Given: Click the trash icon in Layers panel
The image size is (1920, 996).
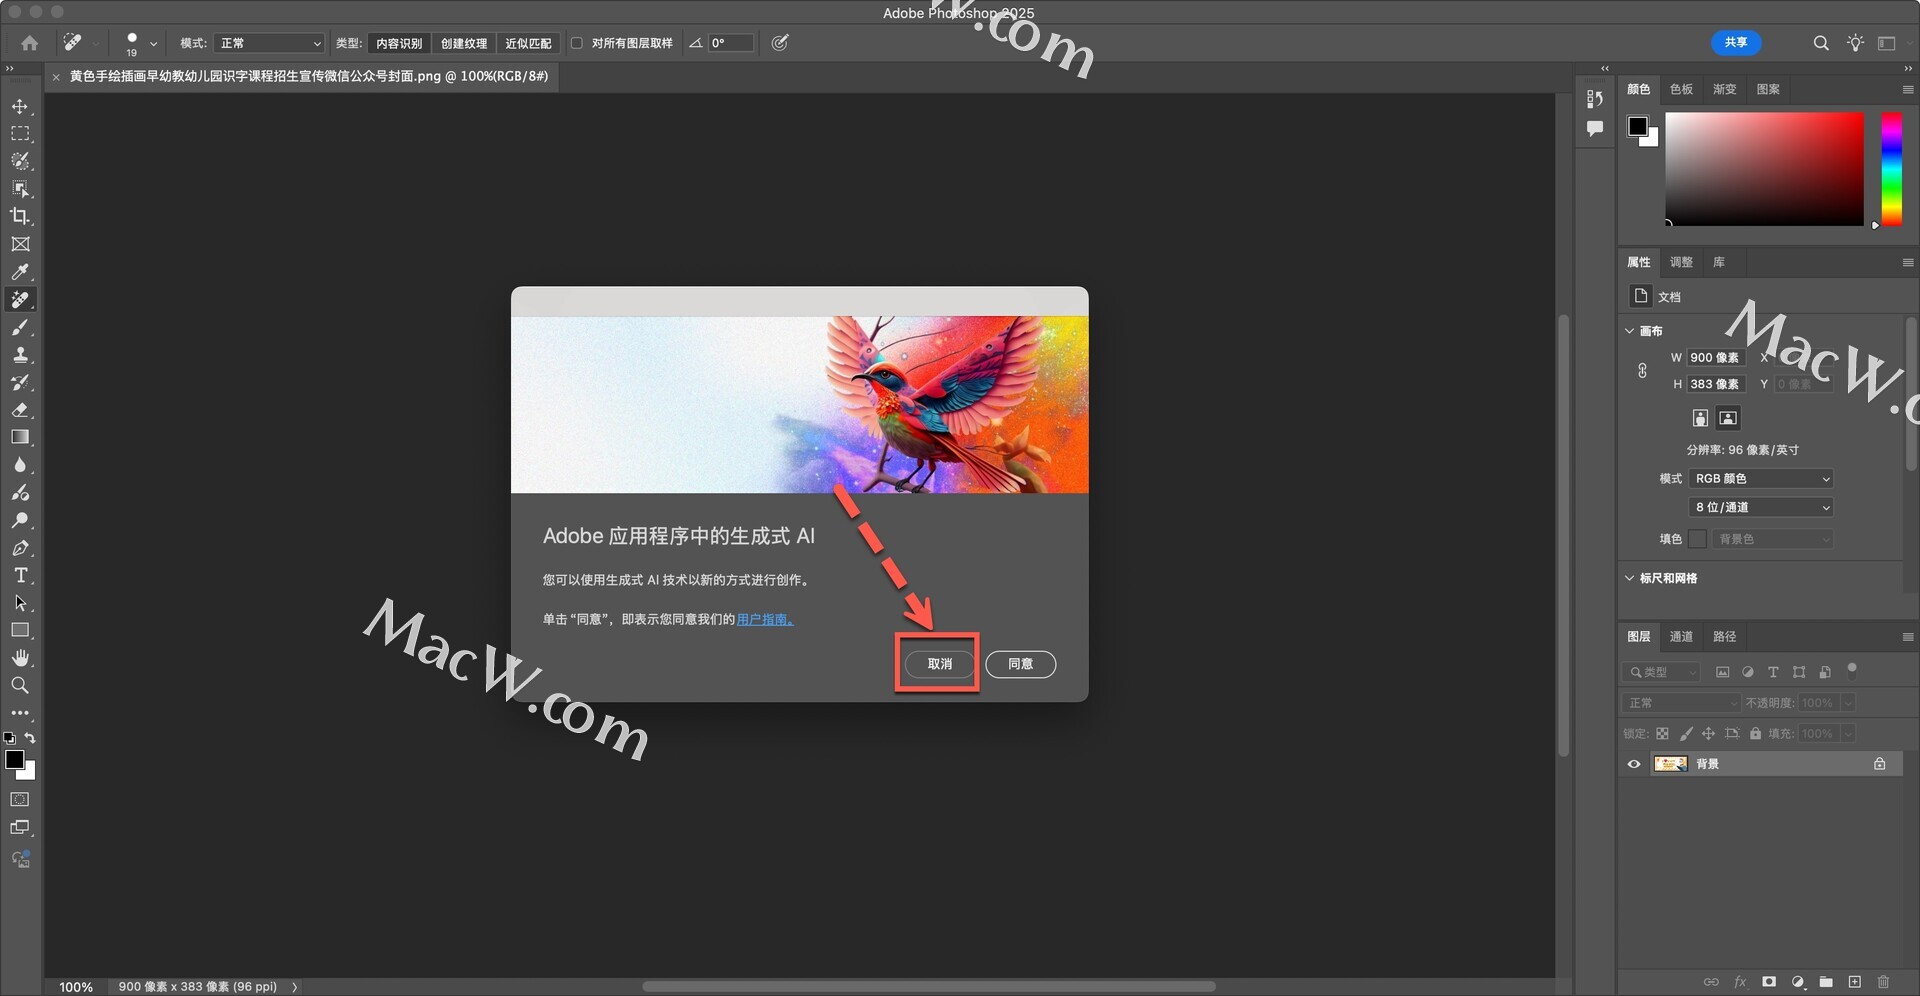Looking at the screenshot, I should tap(1884, 982).
